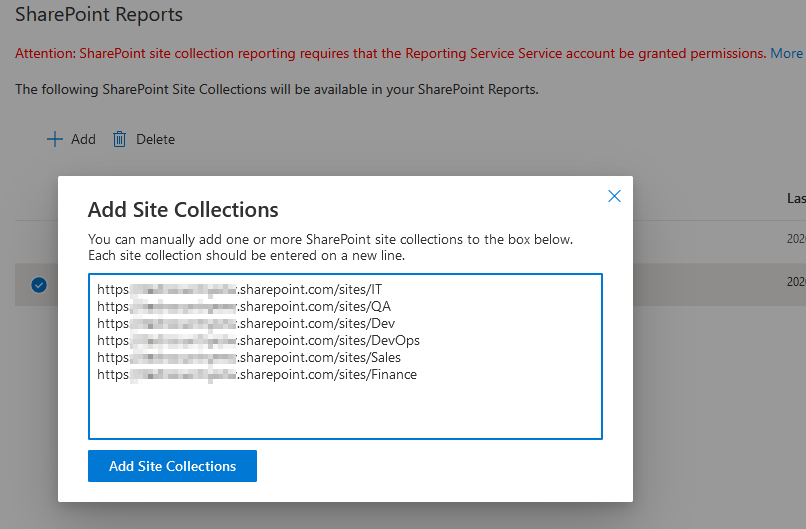Click the red Attention warning text
Image resolution: width=806 pixels, height=529 pixels.
(x=391, y=53)
